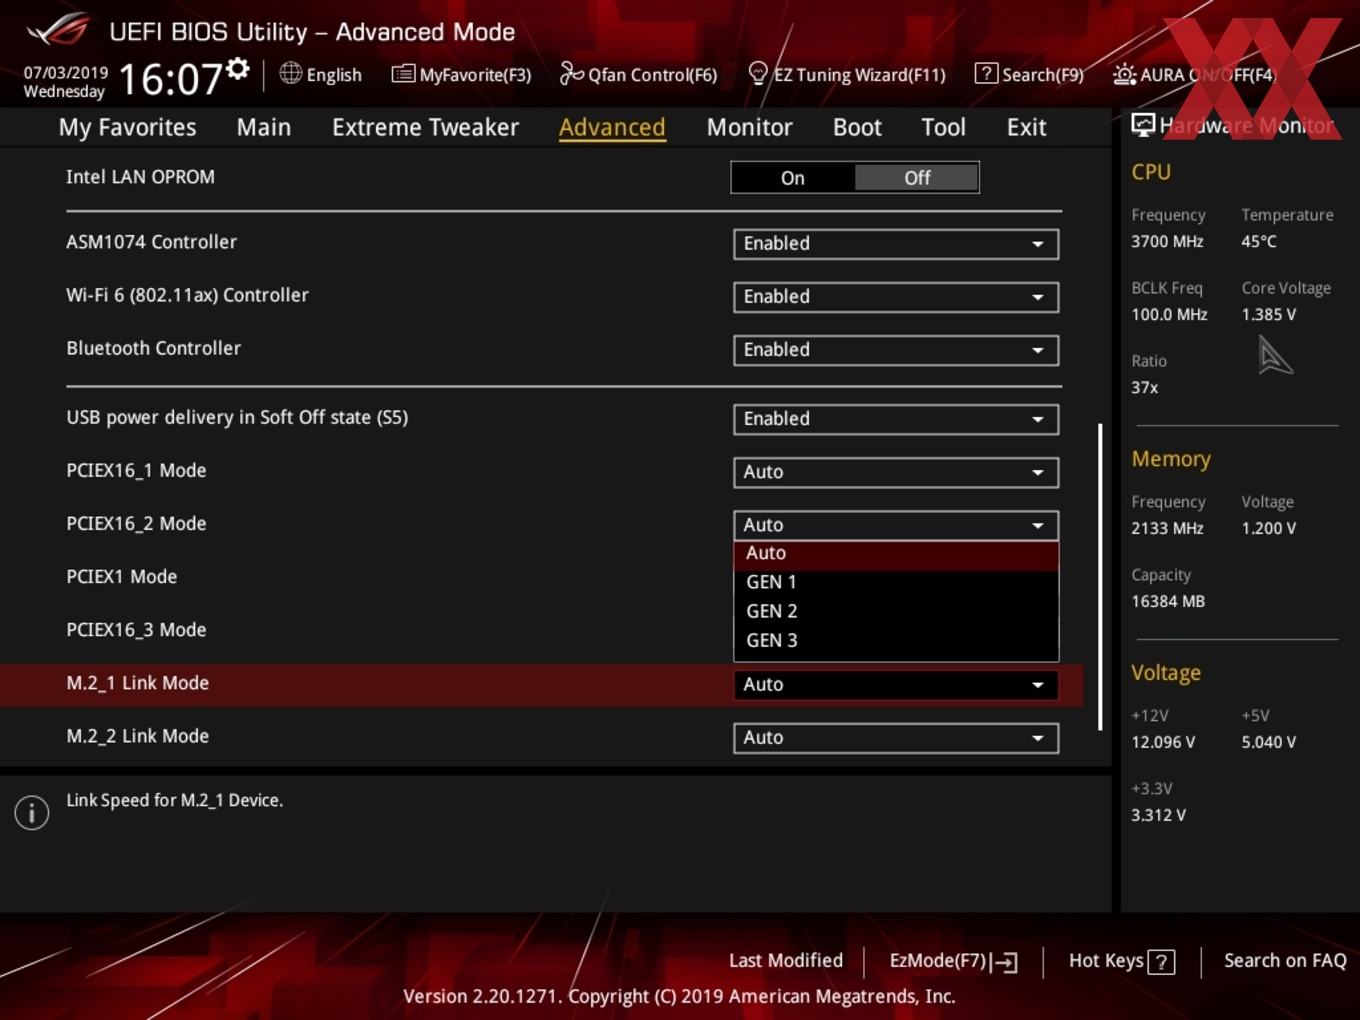
Task: Click the globe language icon
Action: tap(290, 73)
